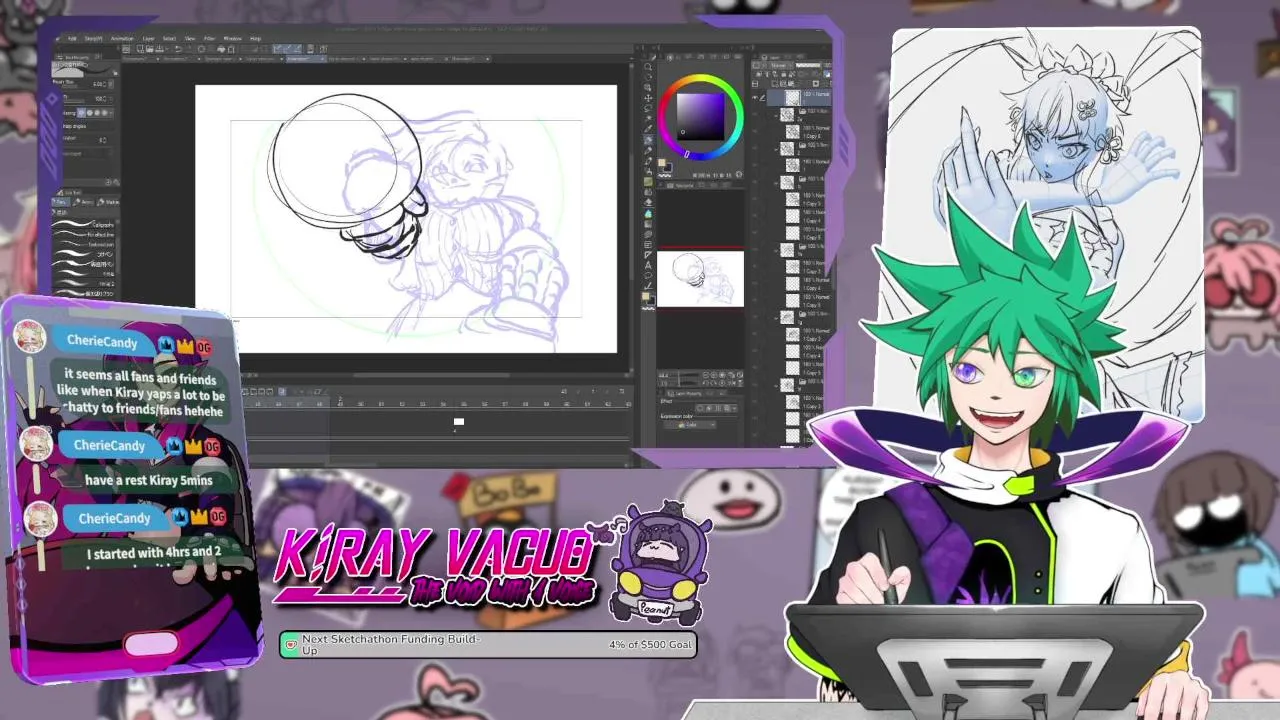Open the Expression color dropdown
Viewport: 1280px width, 720px height.
[x=688, y=425]
